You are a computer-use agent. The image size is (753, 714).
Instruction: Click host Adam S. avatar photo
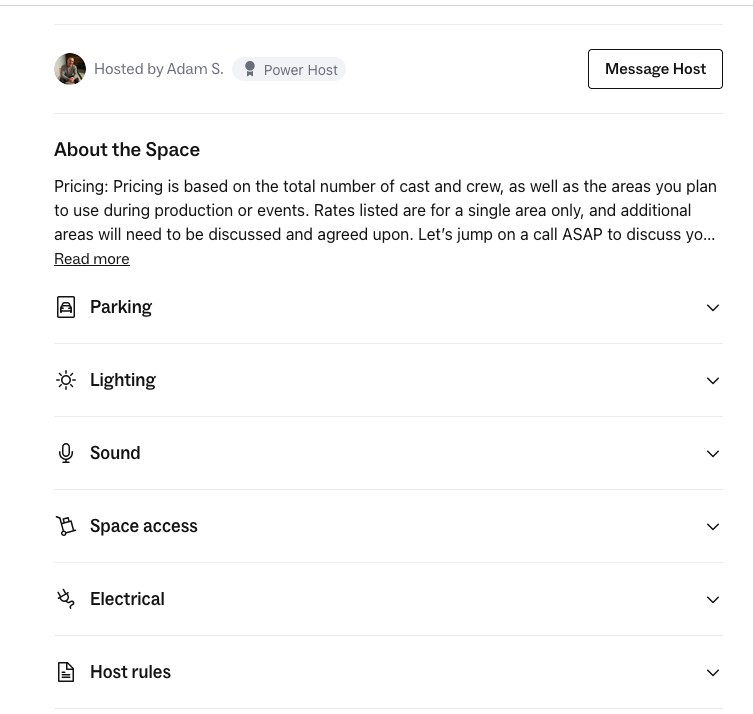click(x=70, y=69)
